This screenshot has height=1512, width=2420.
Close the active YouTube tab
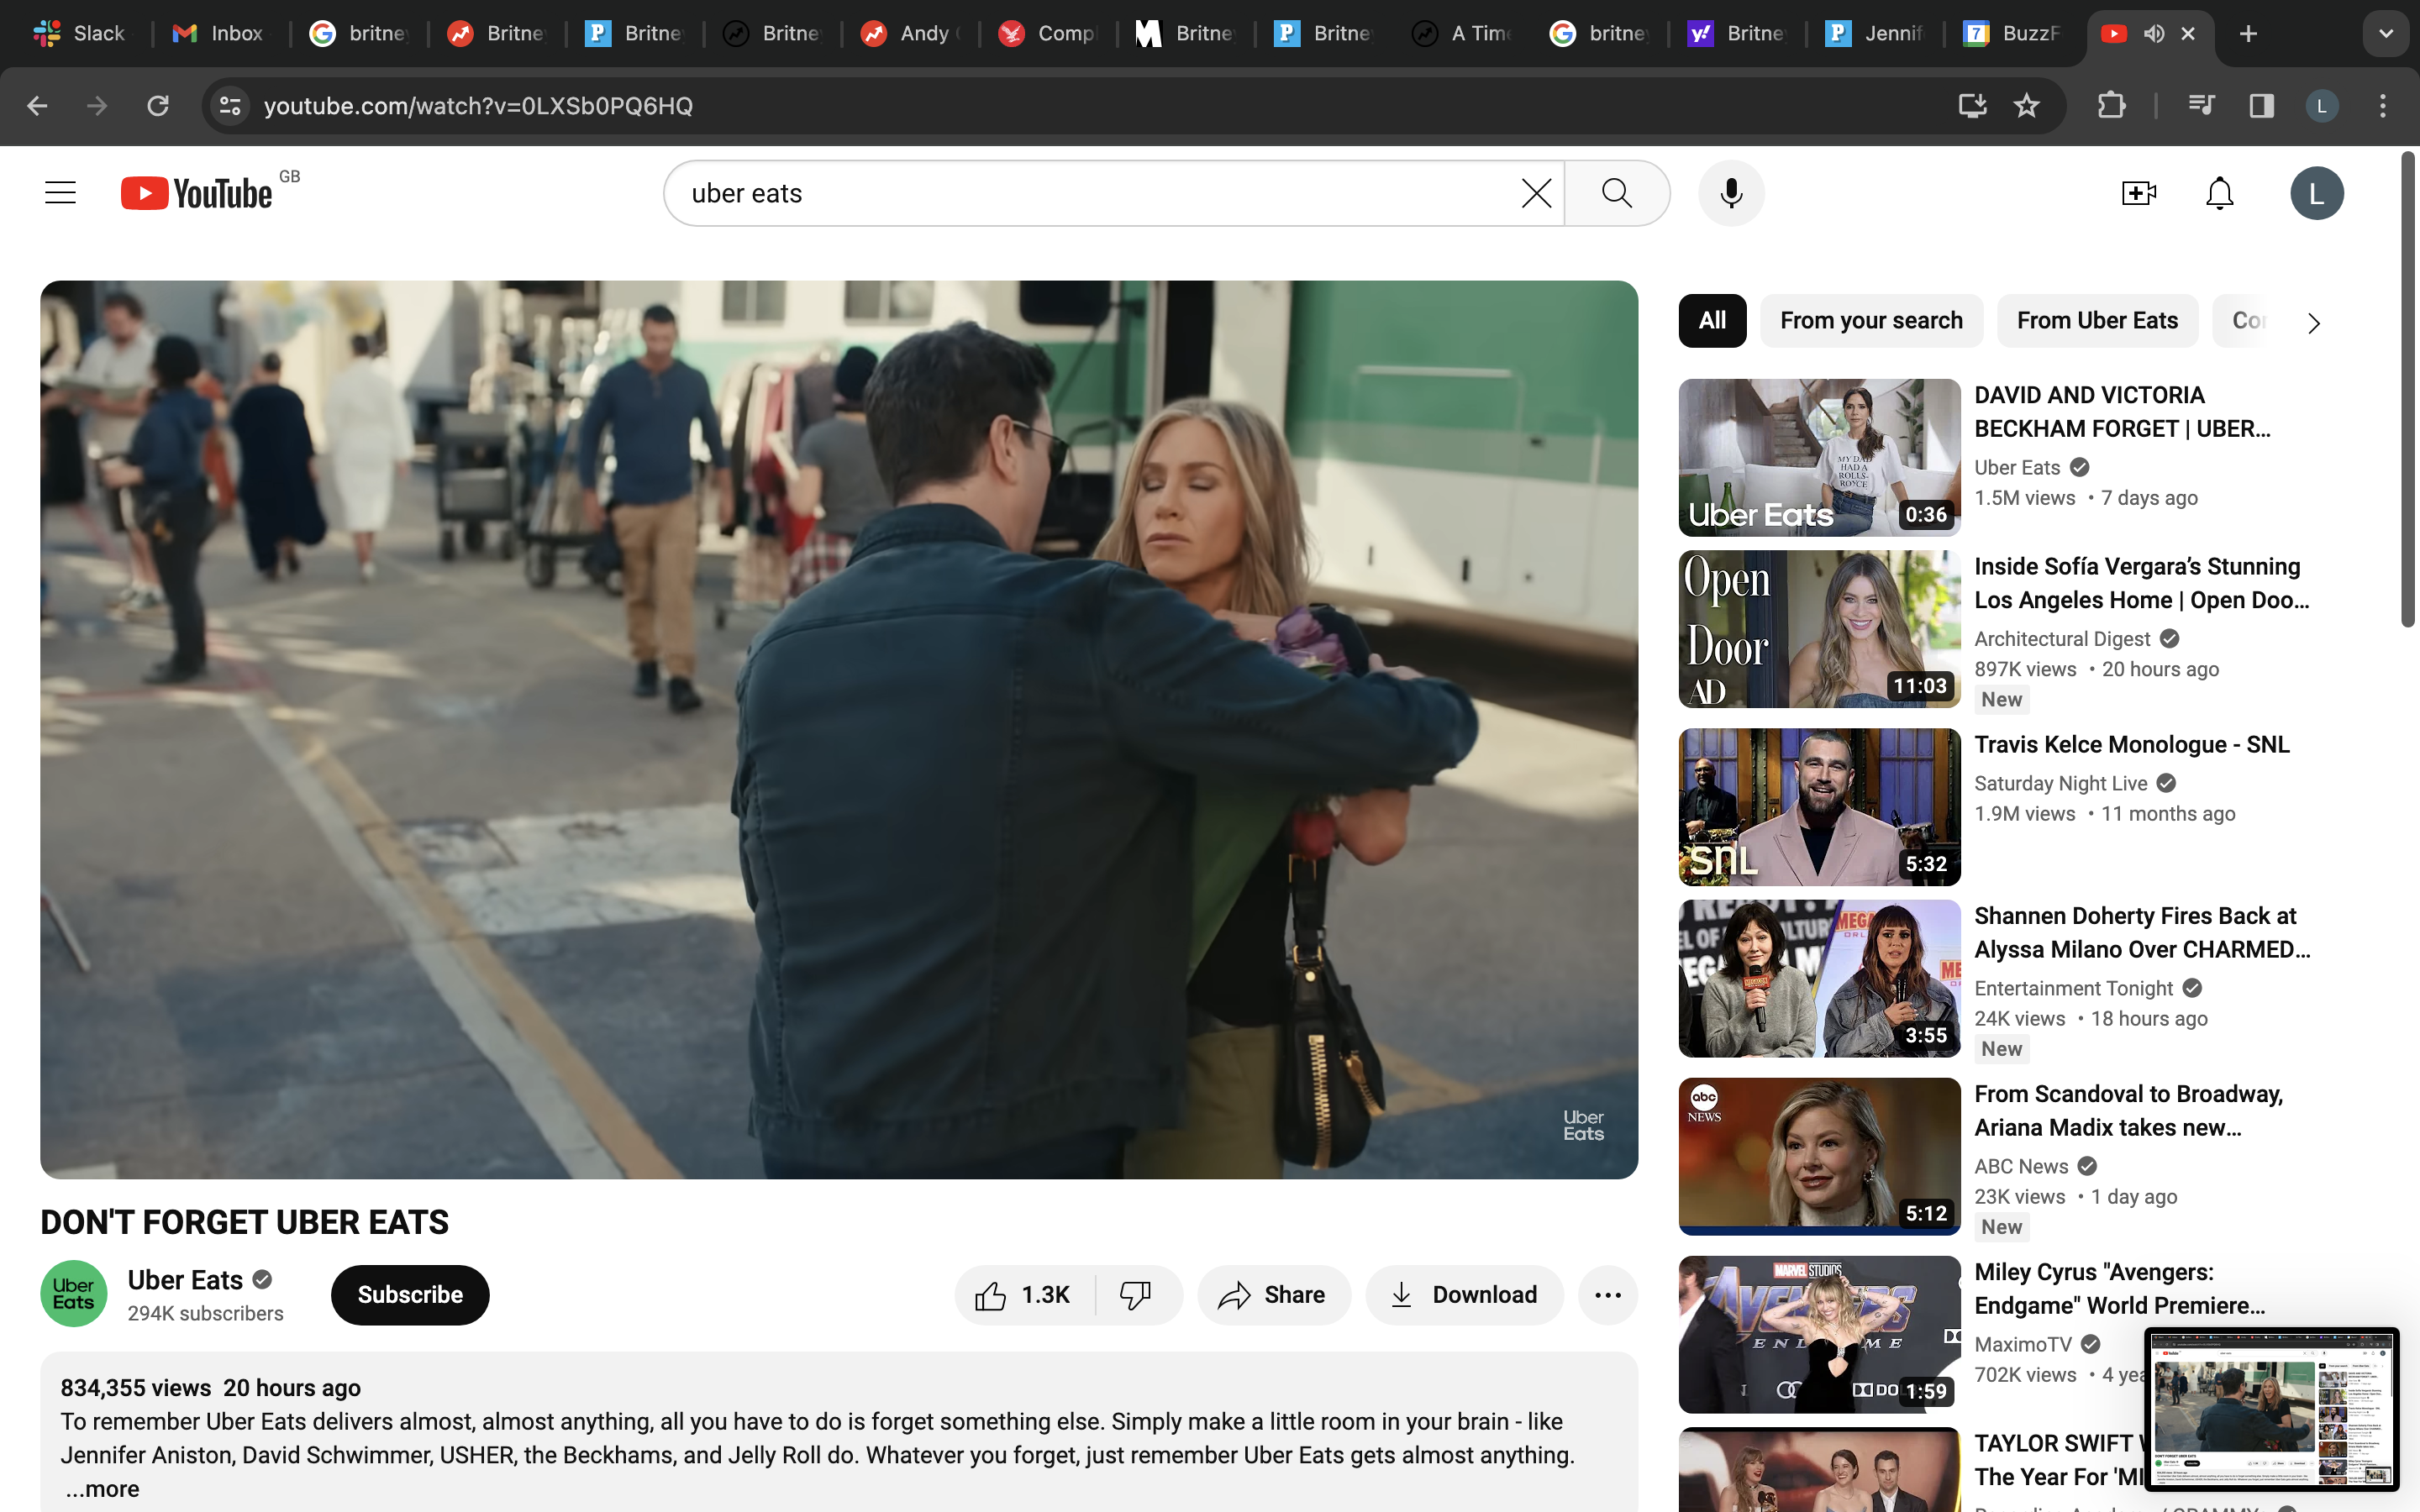coord(2188,34)
